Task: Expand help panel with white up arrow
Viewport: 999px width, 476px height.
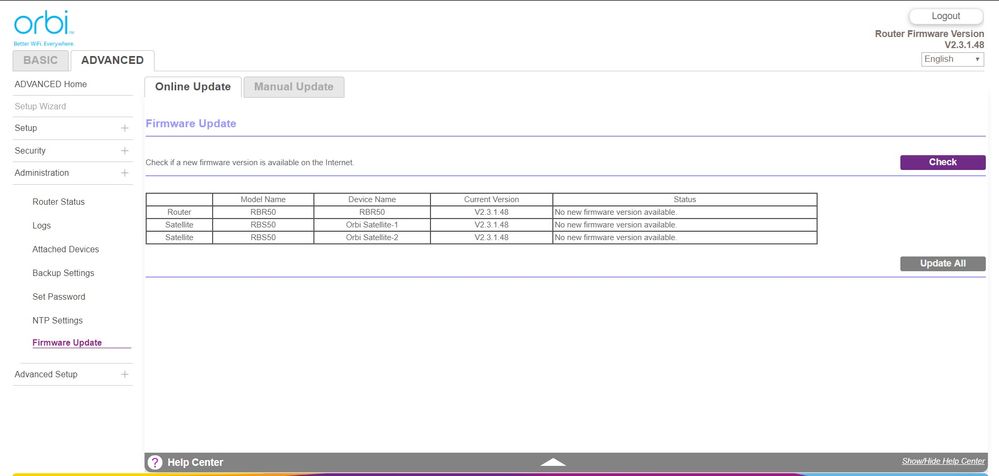Action: click(x=552, y=462)
